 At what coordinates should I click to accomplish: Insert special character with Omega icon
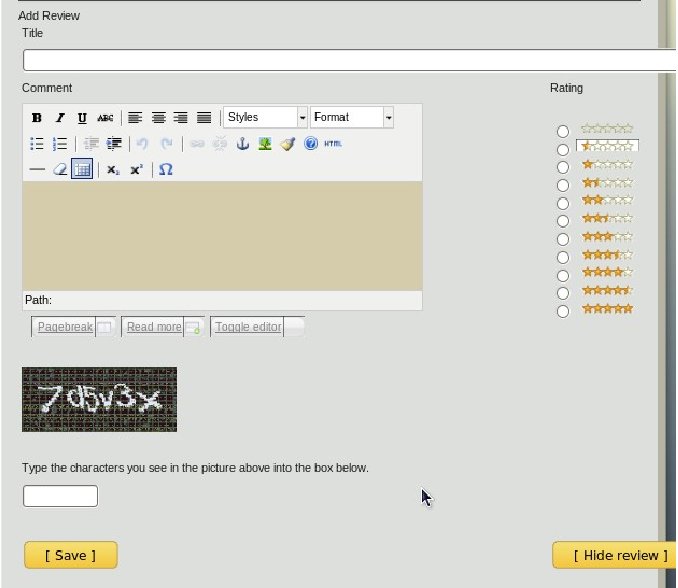[x=166, y=169]
